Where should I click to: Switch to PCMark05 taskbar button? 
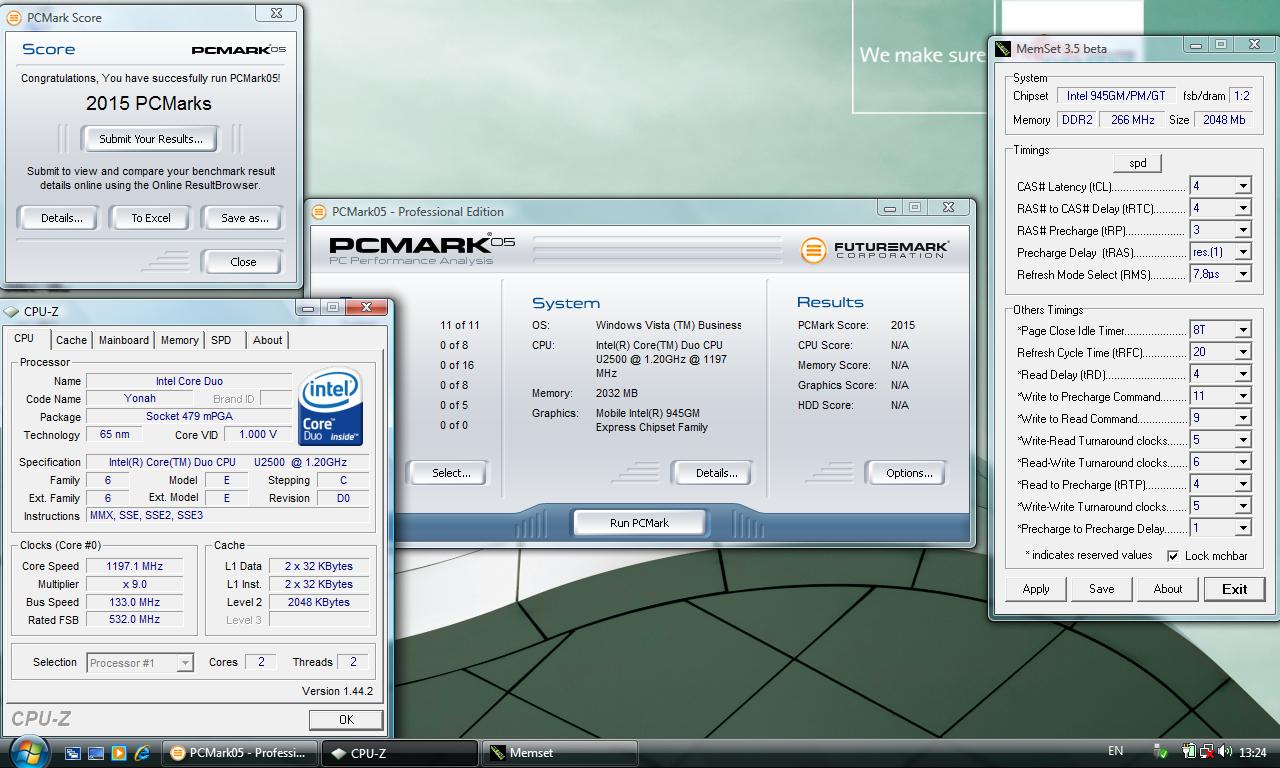(240, 753)
